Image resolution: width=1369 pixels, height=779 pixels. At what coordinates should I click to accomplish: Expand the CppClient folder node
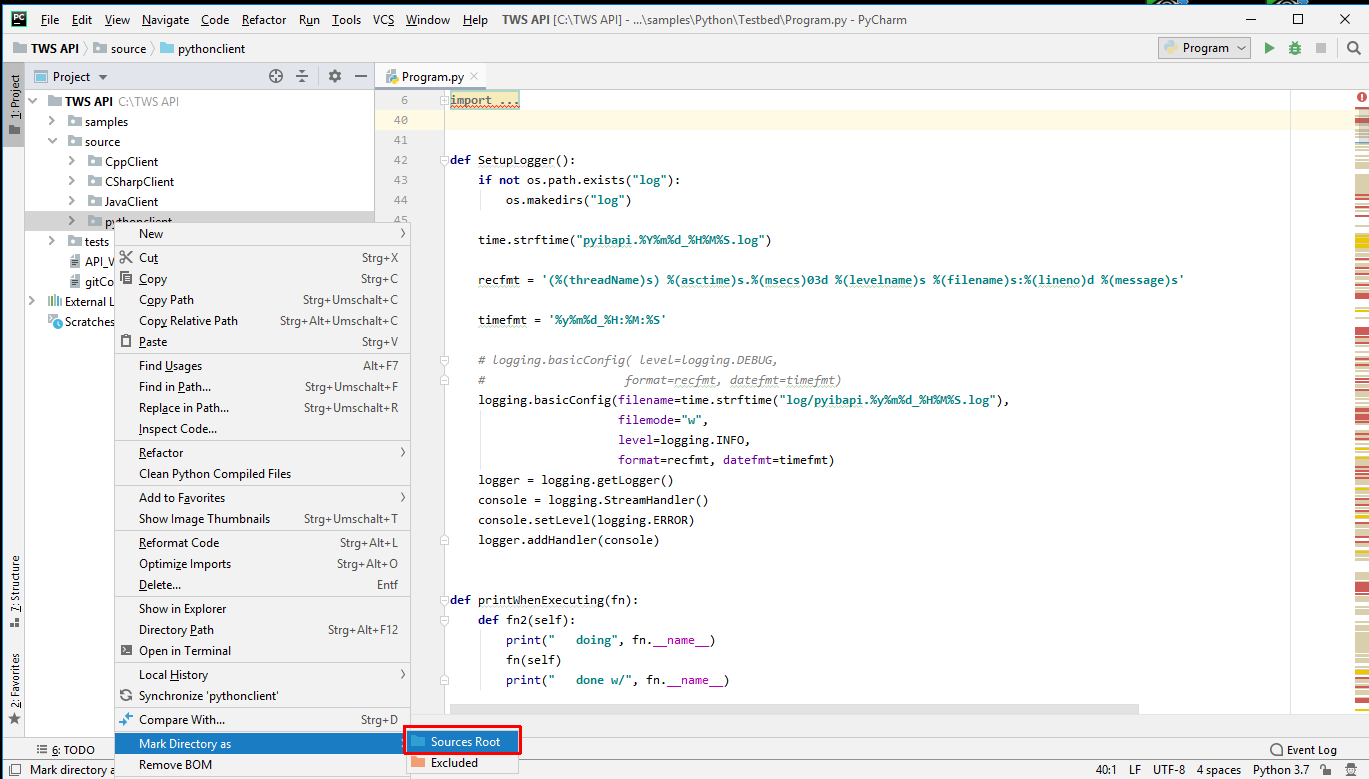click(72, 161)
